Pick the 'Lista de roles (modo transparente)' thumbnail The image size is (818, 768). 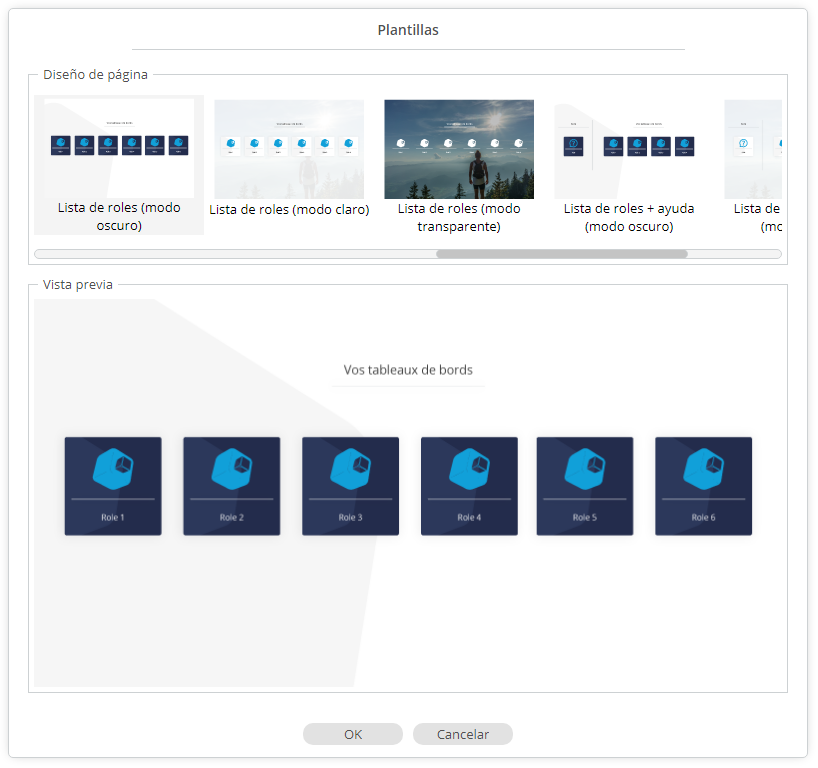point(459,149)
